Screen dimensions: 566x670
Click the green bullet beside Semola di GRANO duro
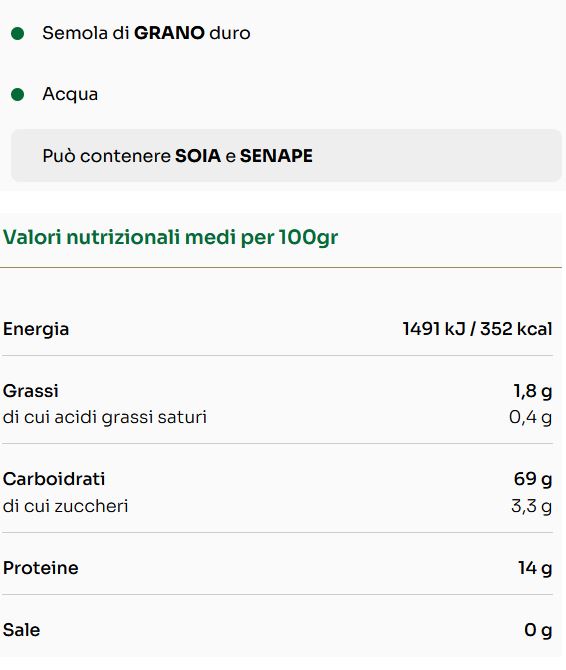[x=18, y=33]
